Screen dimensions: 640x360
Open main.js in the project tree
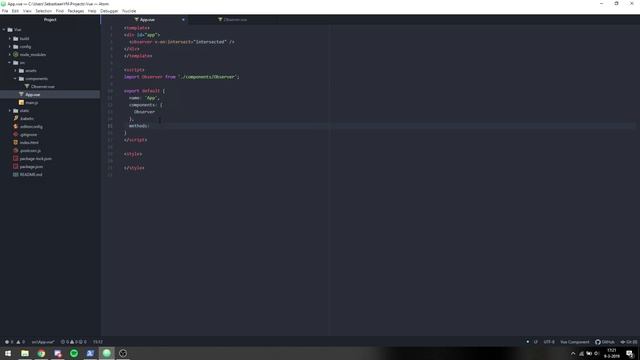[x=31, y=102]
